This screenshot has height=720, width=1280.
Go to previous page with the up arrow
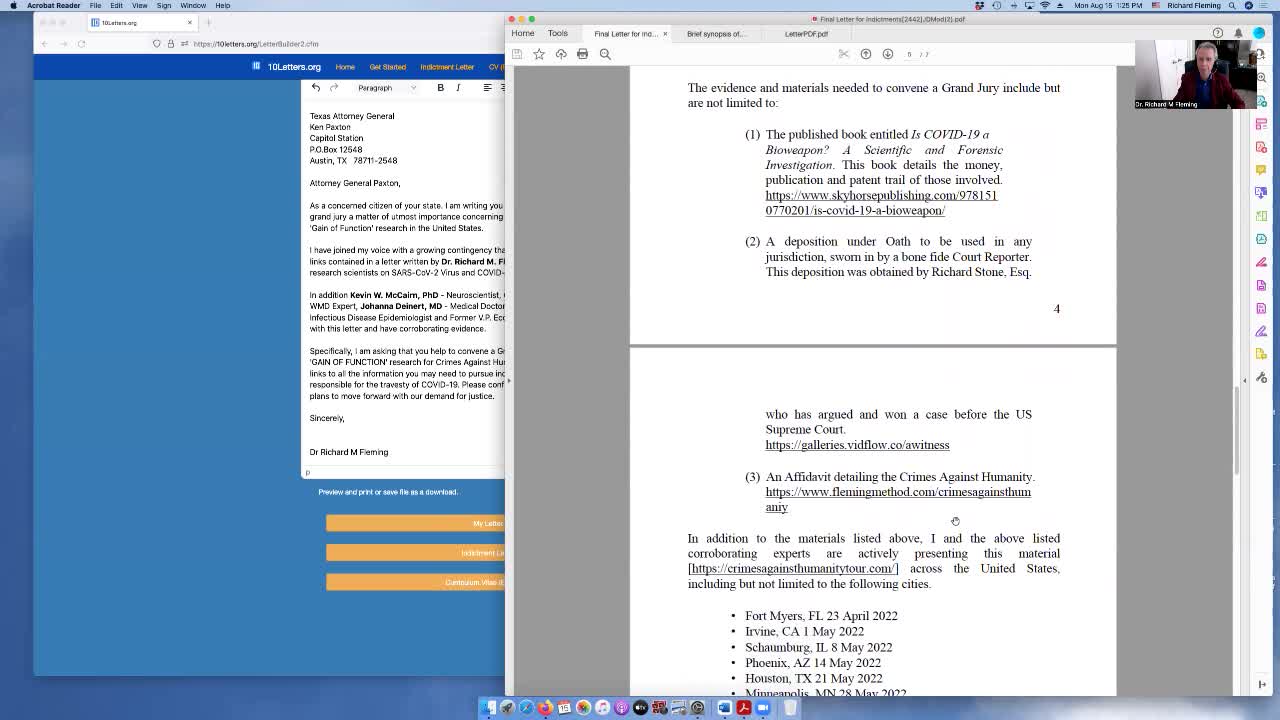click(866, 54)
